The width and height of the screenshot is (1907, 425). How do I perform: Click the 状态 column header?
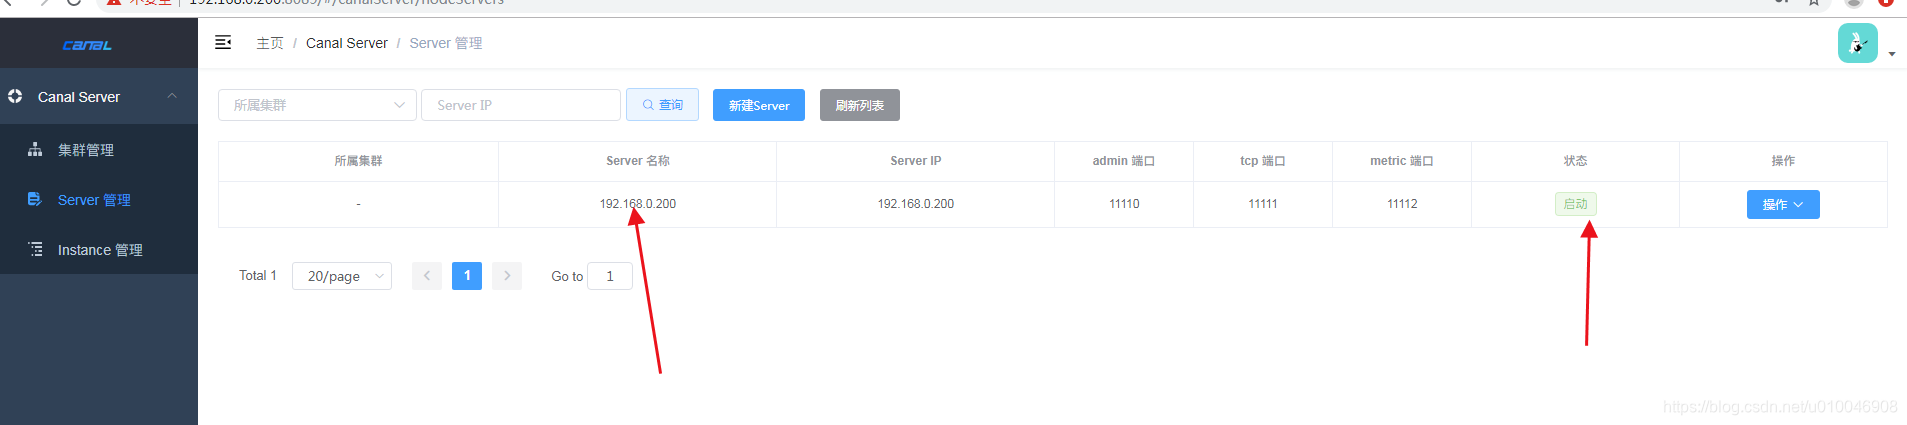pyautogui.click(x=1575, y=161)
